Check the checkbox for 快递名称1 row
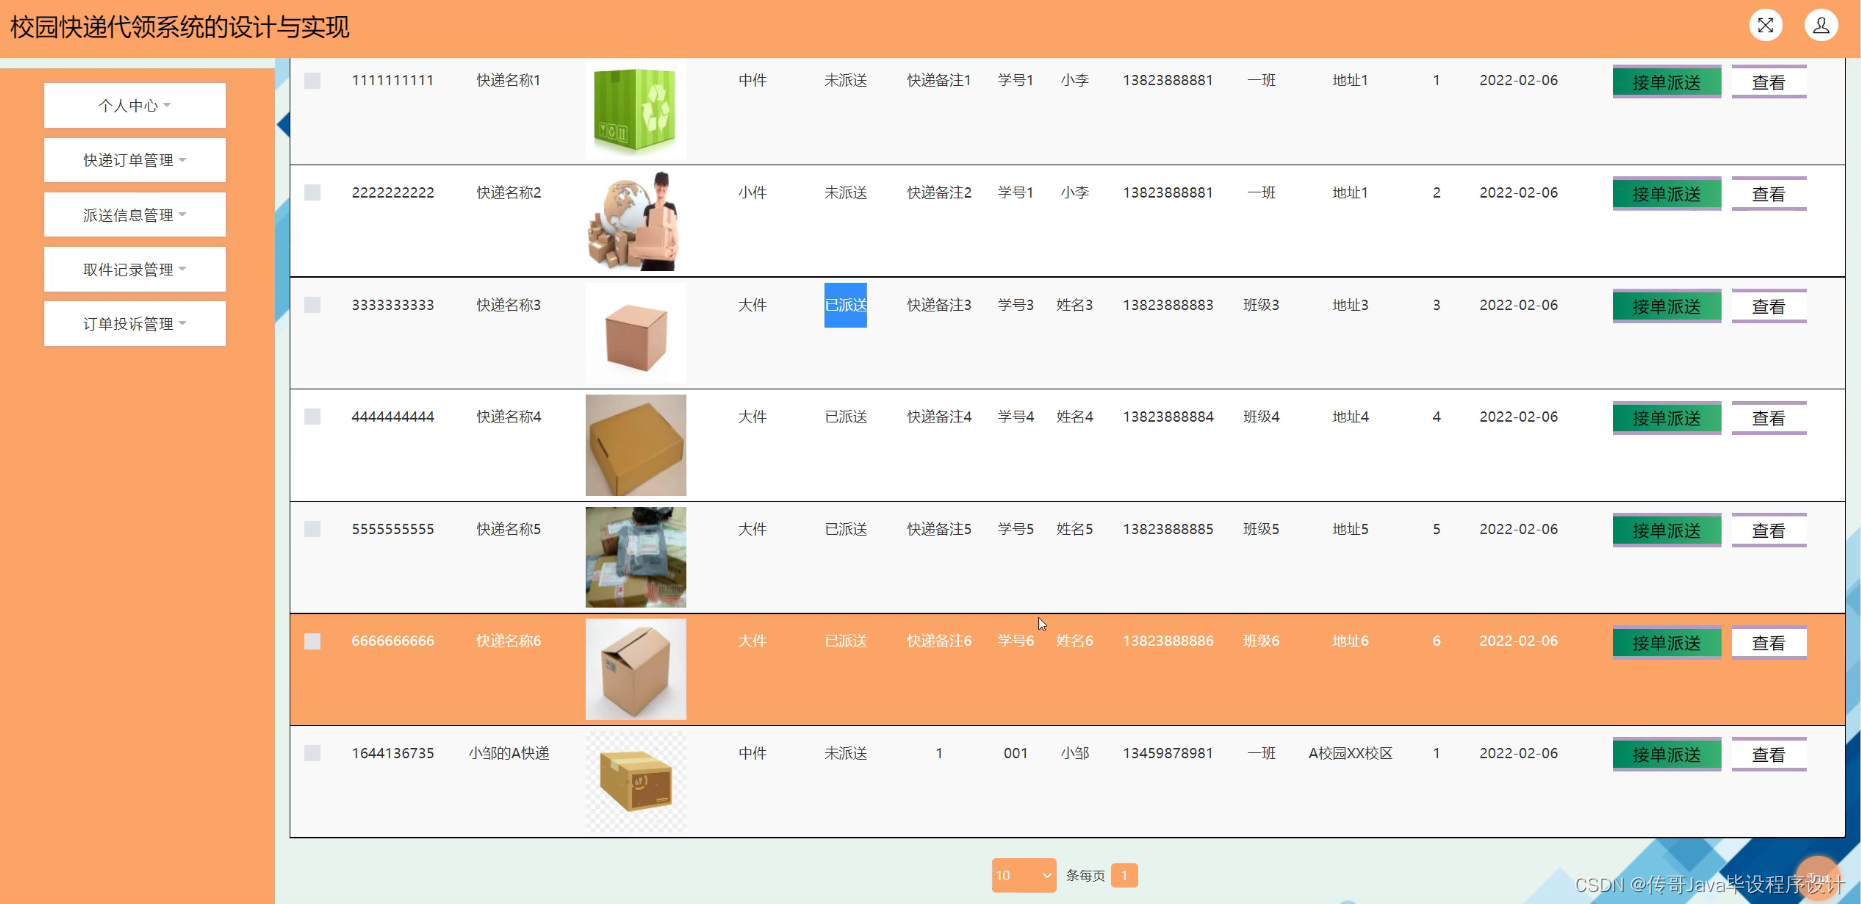Screen dimensions: 1861x904 pos(312,80)
